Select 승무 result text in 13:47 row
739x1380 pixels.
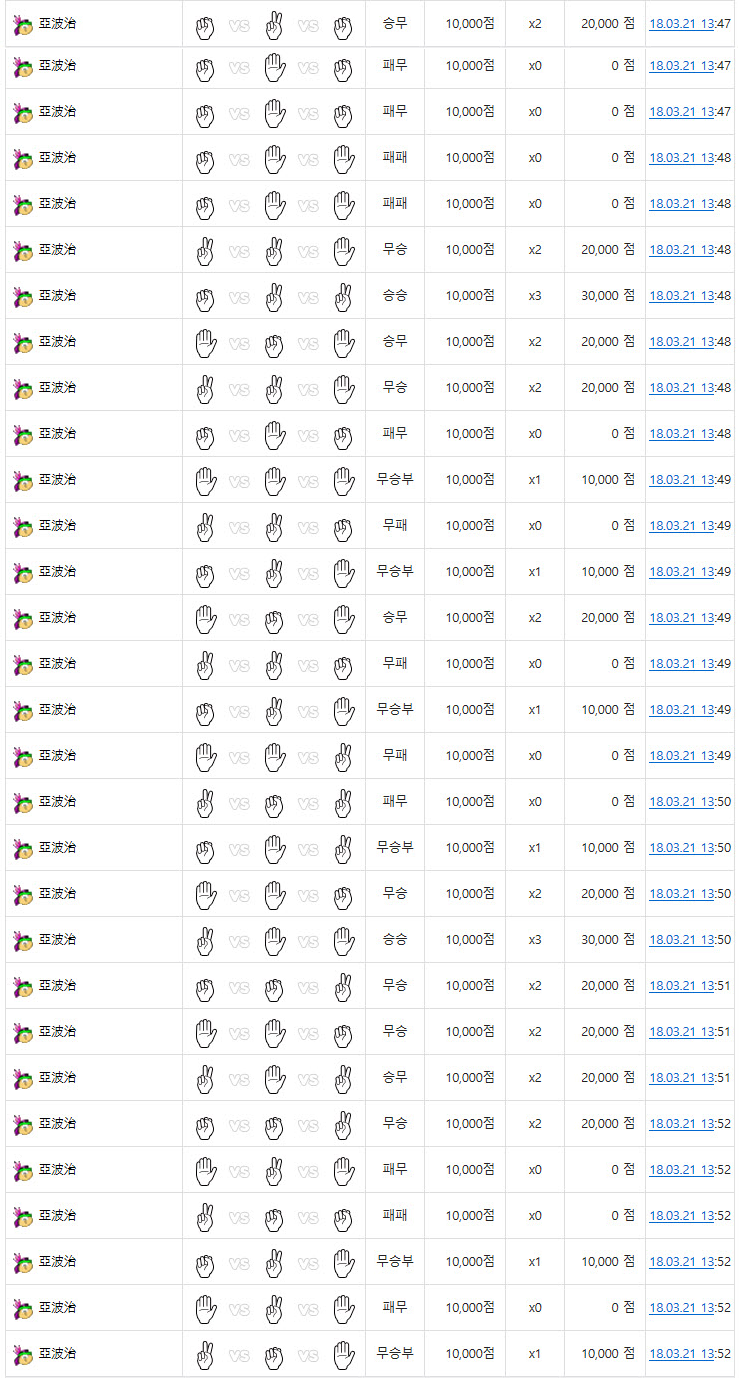point(395,22)
